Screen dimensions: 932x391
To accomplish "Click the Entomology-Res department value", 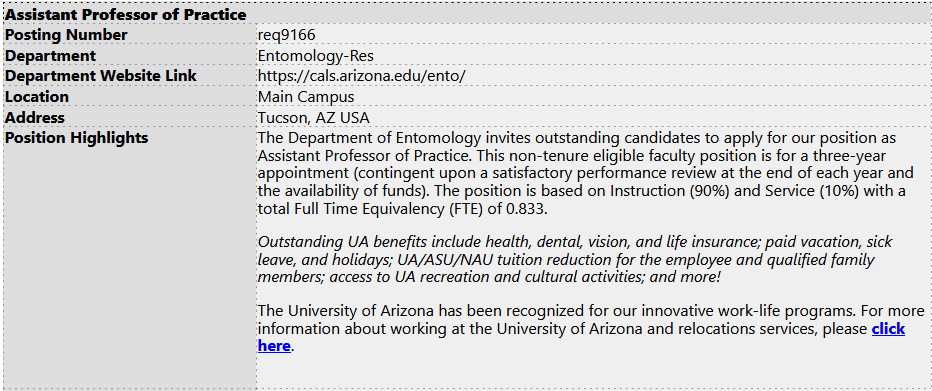I will [316, 56].
